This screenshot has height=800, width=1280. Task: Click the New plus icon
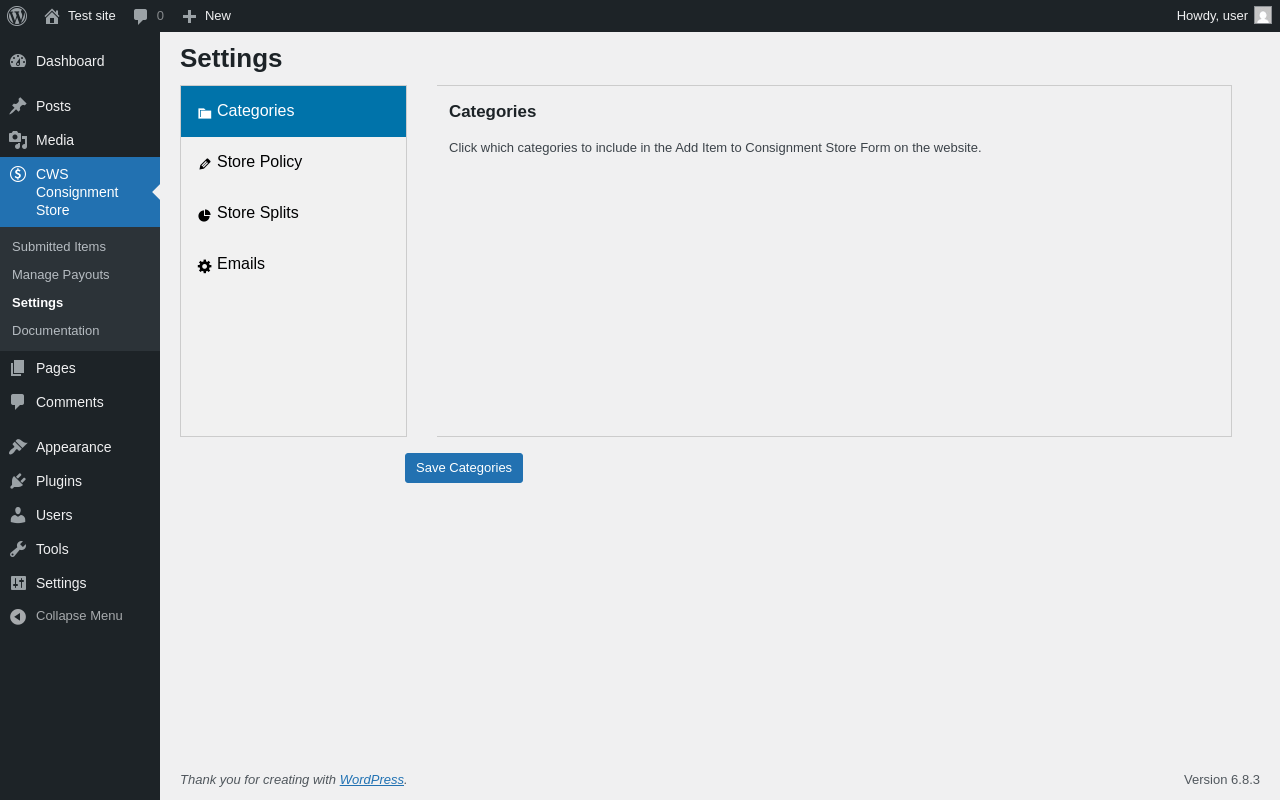coord(189,16)
